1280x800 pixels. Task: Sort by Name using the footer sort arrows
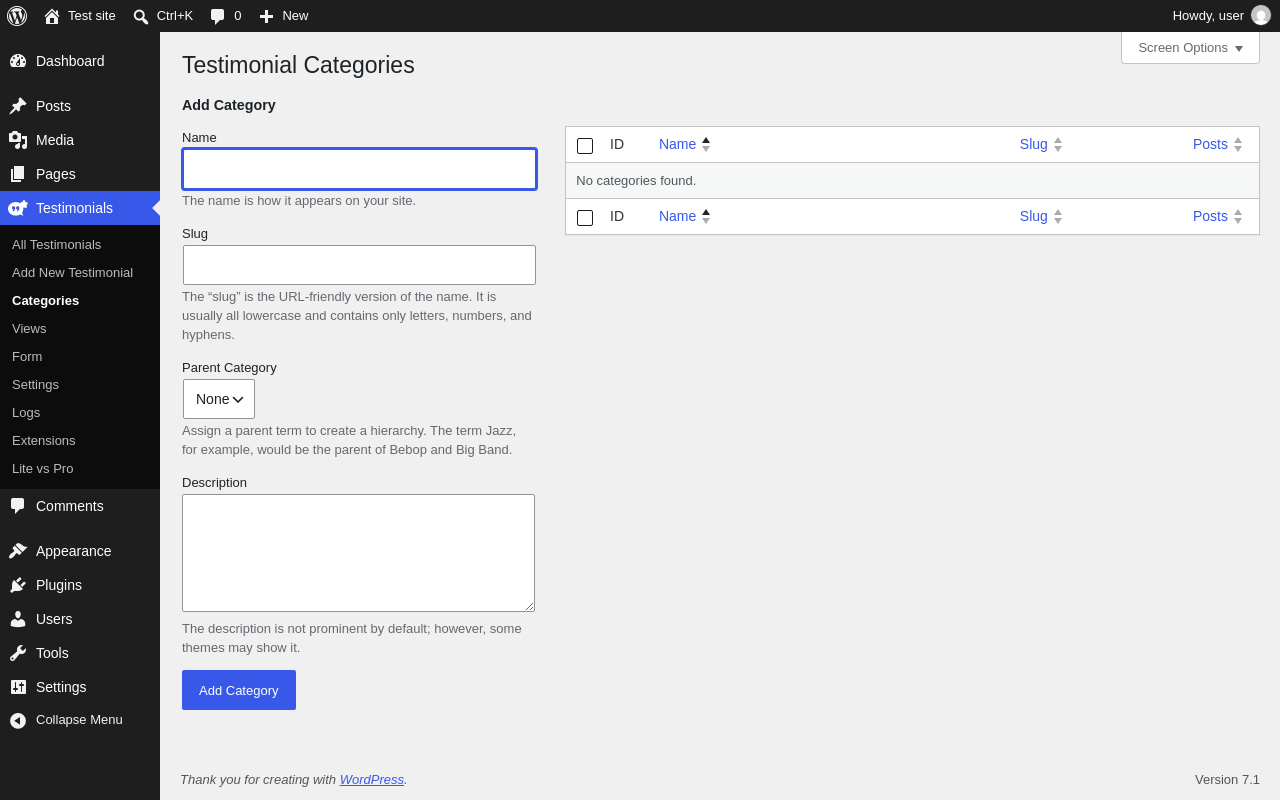pos(706,216)
